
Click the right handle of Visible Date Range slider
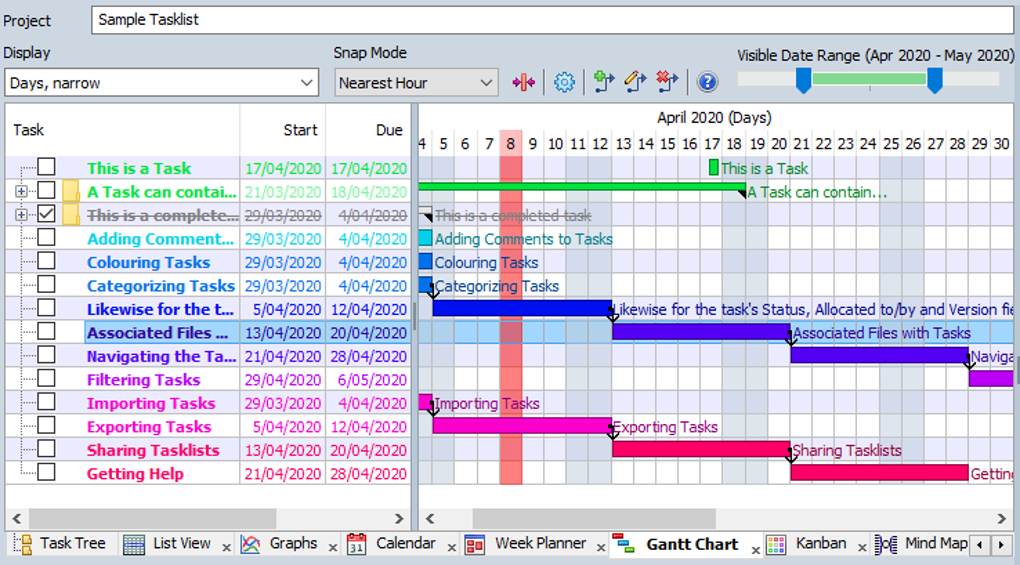pos(935,81)
